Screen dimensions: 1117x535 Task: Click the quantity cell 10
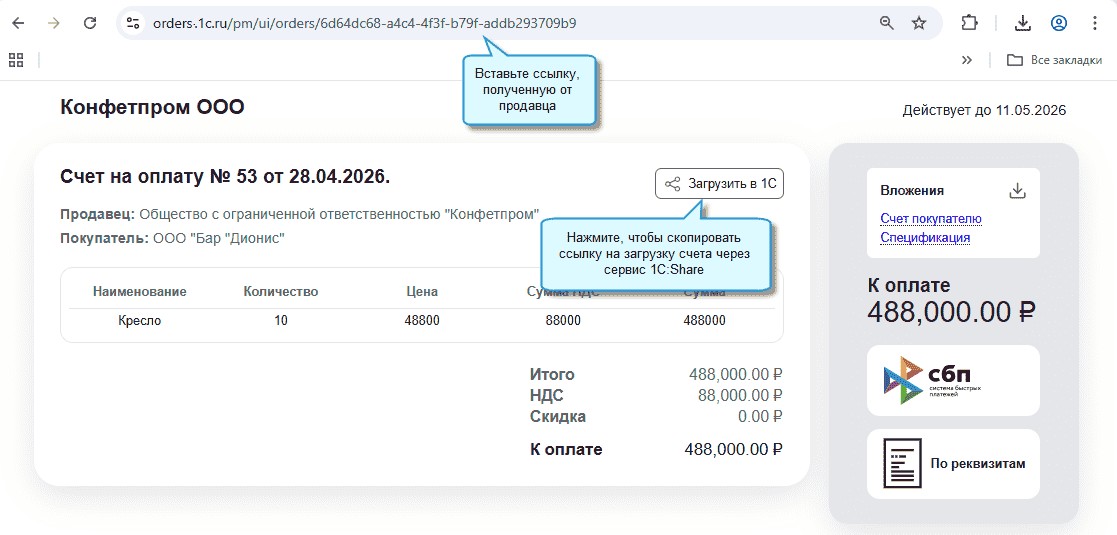281,321
